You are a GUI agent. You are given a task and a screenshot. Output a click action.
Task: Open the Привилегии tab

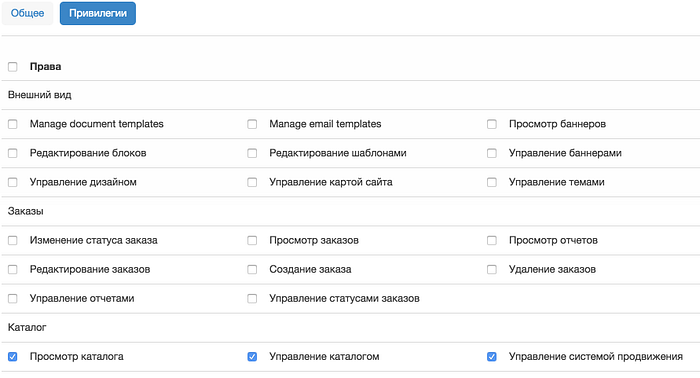point(98,13)
